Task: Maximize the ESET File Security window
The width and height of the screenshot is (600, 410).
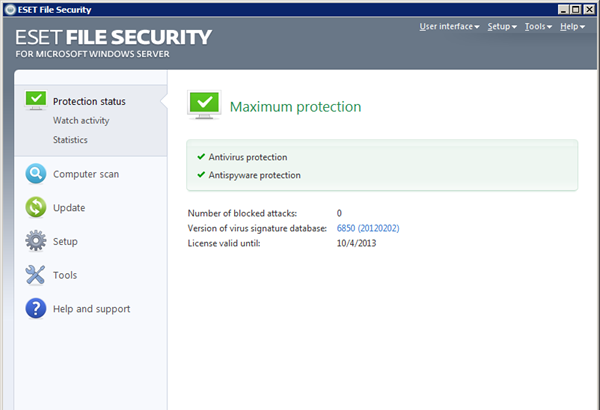Action: click(x=576, y=10)
